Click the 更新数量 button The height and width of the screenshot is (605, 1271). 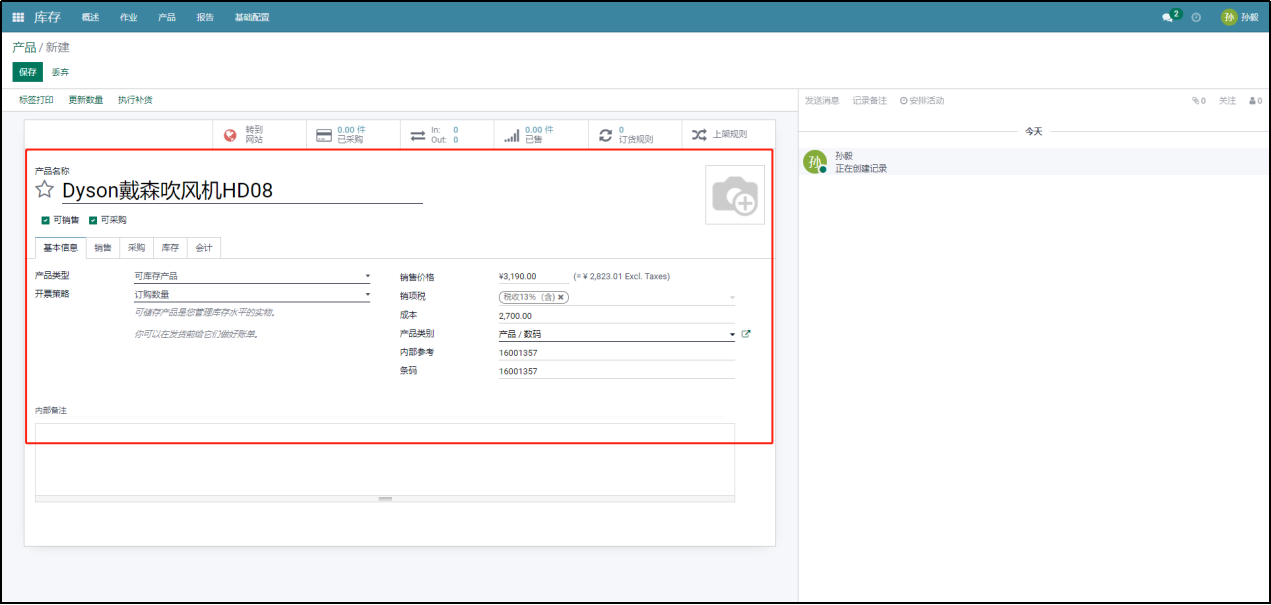pyautogui.click(x=86, y=100)
